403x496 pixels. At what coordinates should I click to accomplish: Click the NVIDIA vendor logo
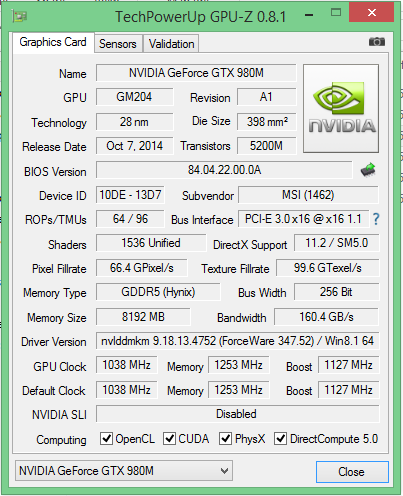341,109
